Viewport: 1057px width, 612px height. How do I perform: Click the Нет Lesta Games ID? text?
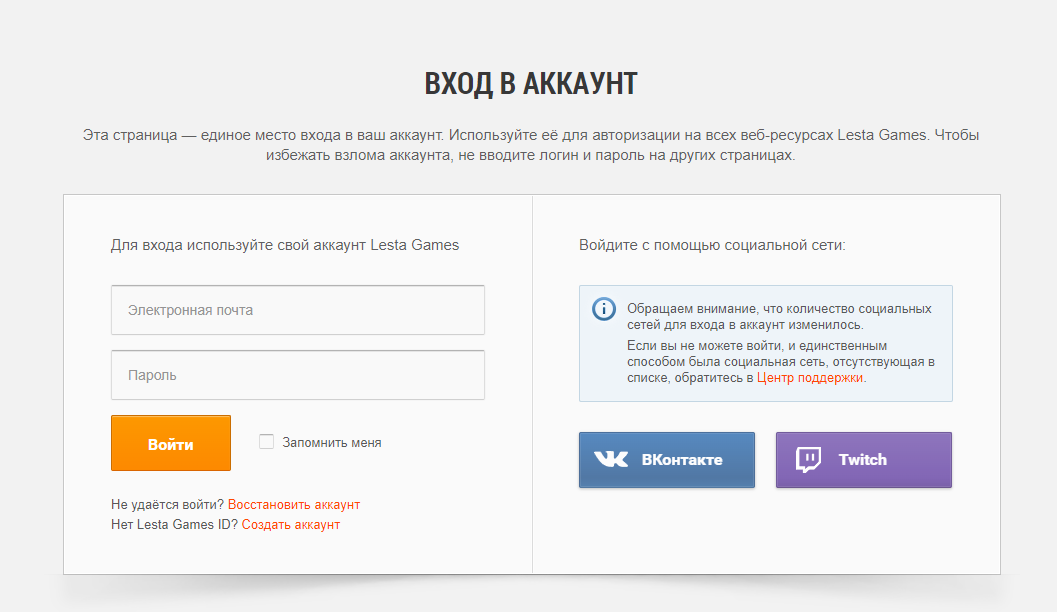pos(174,525)
